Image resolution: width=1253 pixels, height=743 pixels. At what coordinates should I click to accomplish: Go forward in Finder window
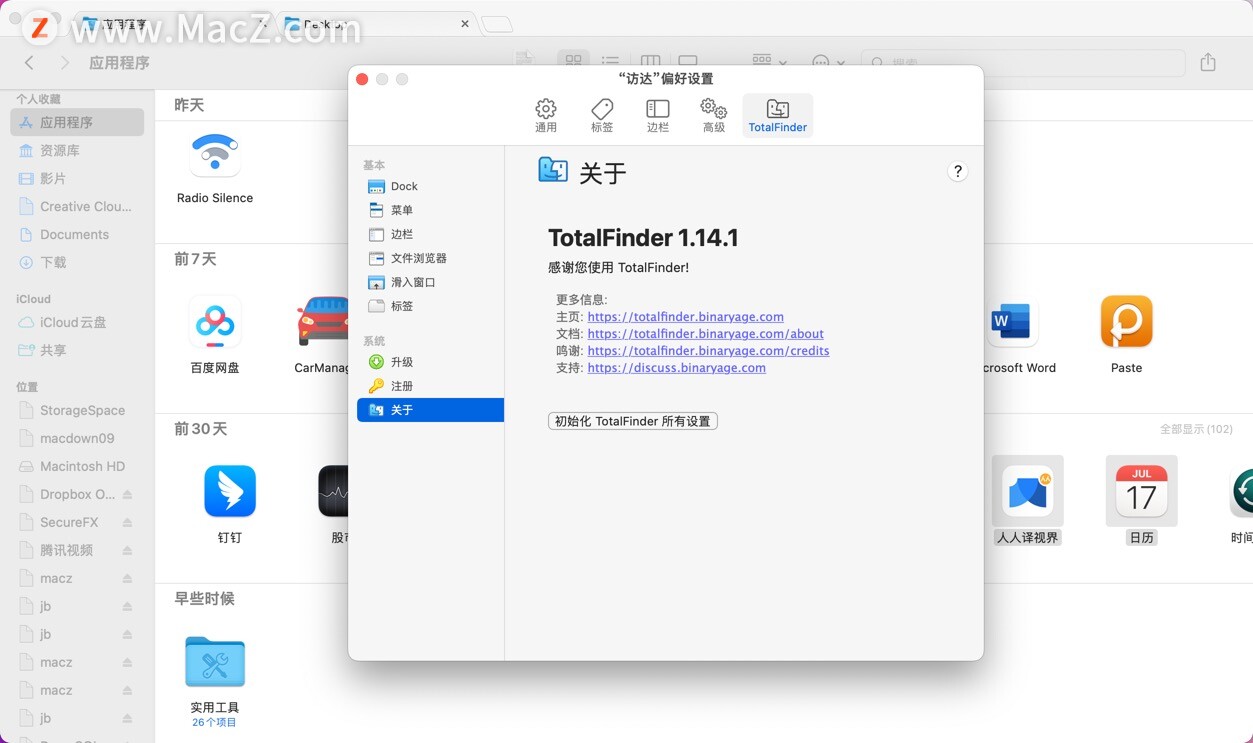65,63
